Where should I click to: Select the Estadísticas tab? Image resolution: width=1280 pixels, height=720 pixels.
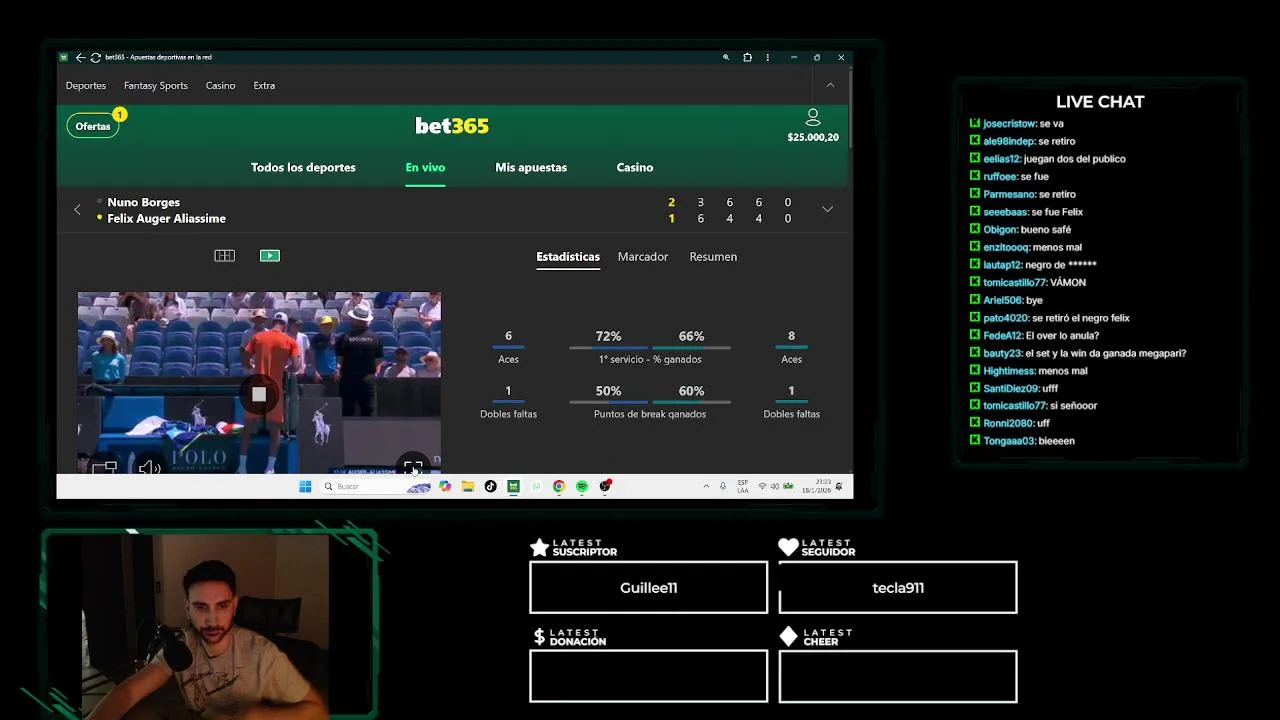click(x=568, y=257)
